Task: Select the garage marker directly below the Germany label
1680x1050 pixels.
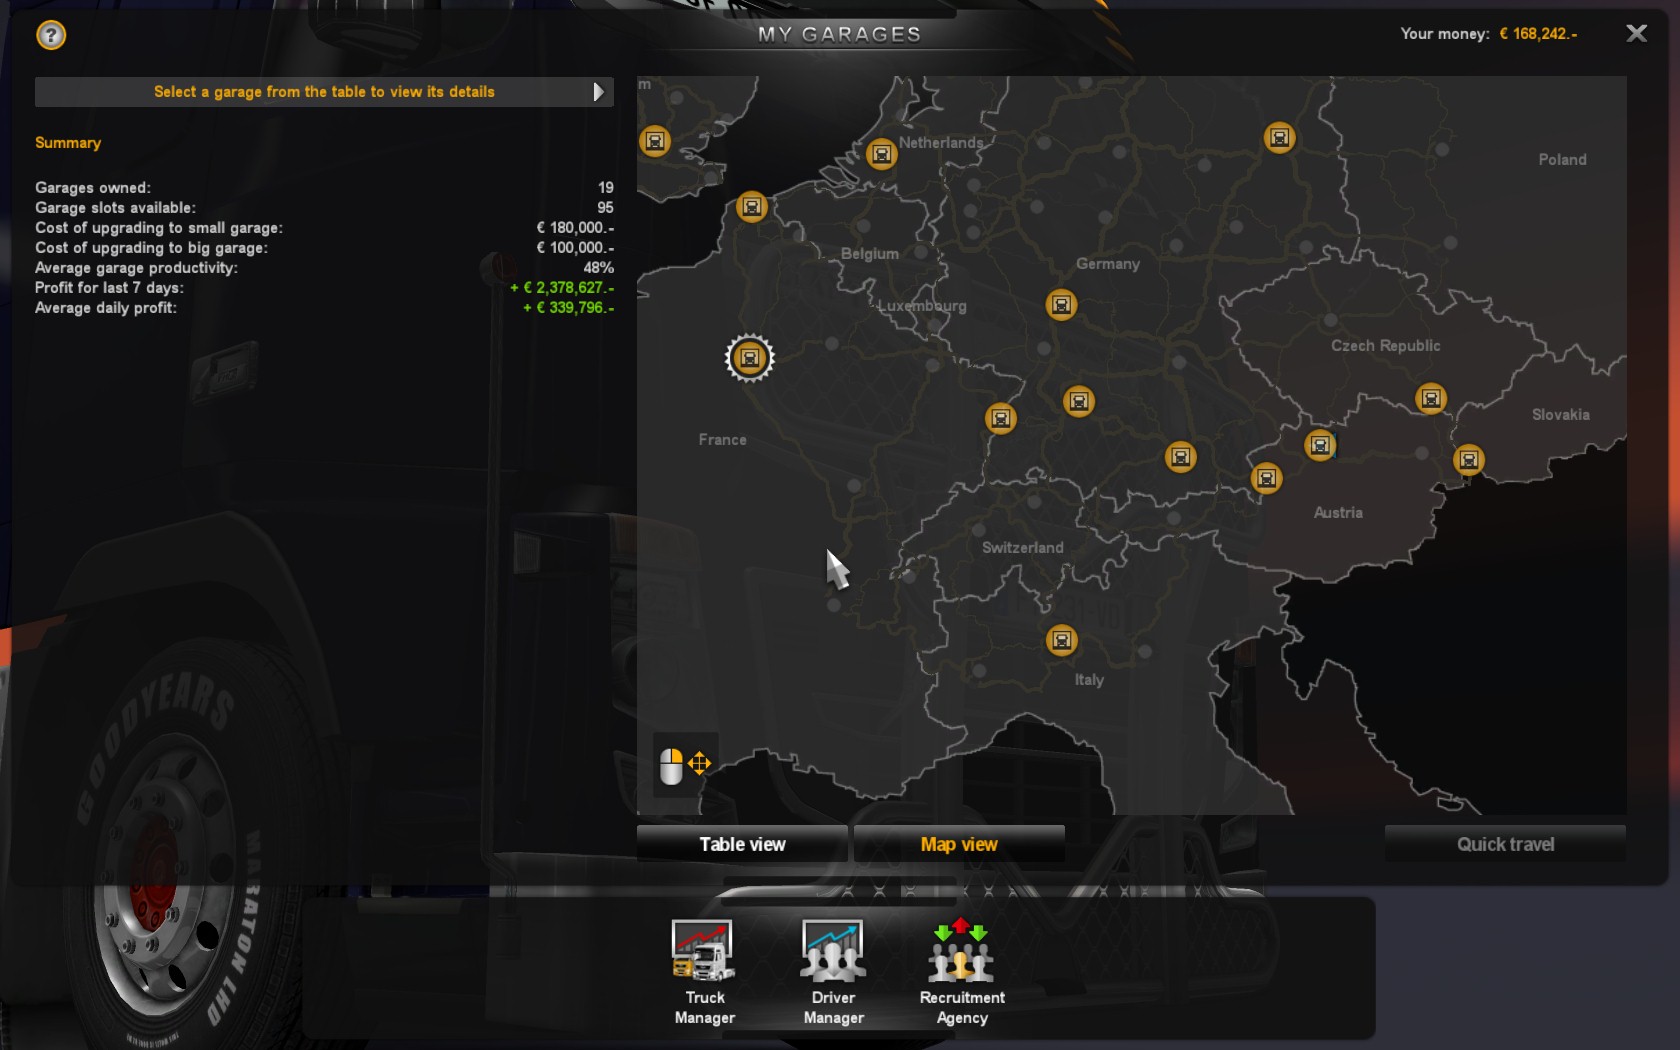Action: click(x=1061, y=304)
